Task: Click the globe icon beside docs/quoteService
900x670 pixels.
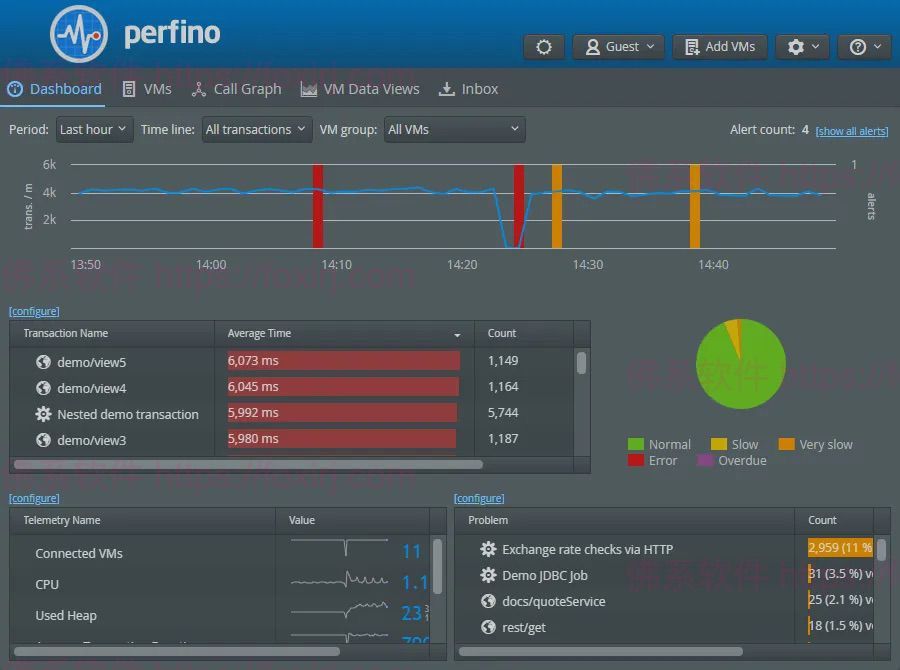Action: tap(487, 601)
